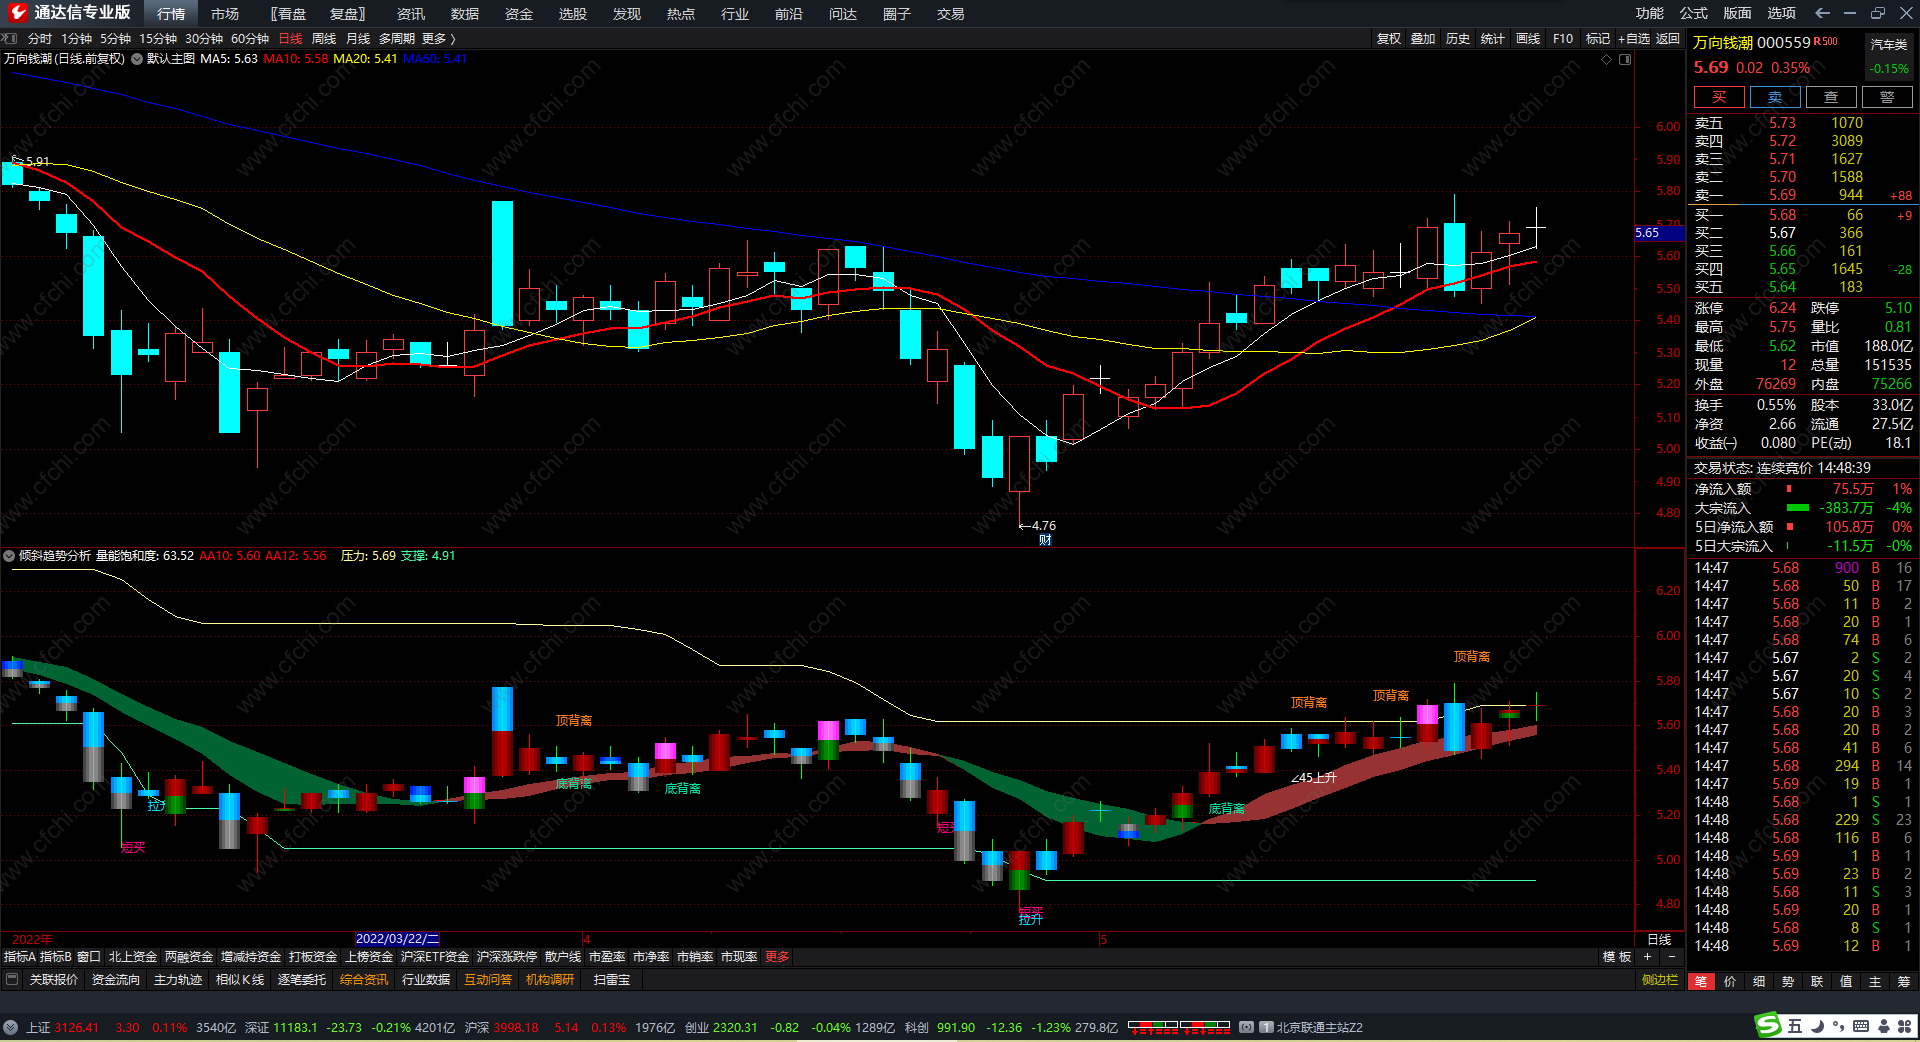1920x1042 pixels.
Task: Click the 警 alert button
Action: point(1887,97)
